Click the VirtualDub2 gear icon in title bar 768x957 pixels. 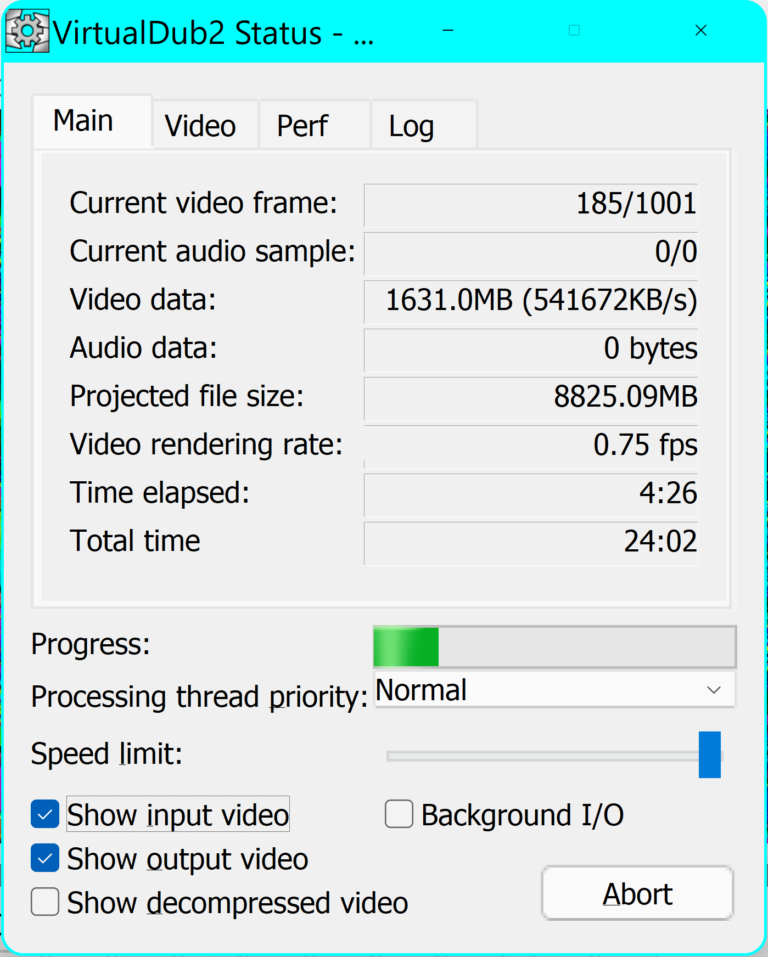[x=27, y=31]
